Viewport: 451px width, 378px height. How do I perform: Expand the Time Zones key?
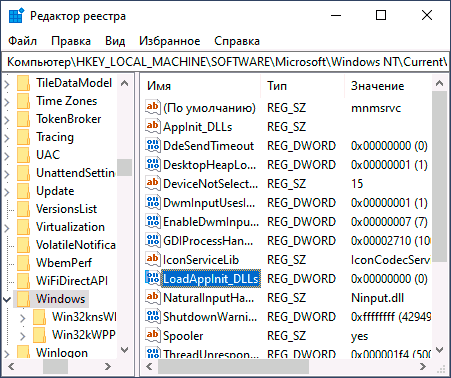click(7, 102)
